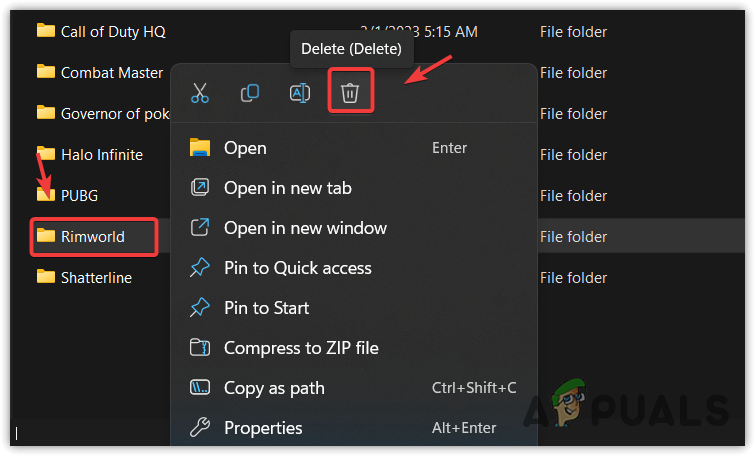This screenshot has width=755, height=456.
Task: Select Open in new window option
Action: click(305, 228)
